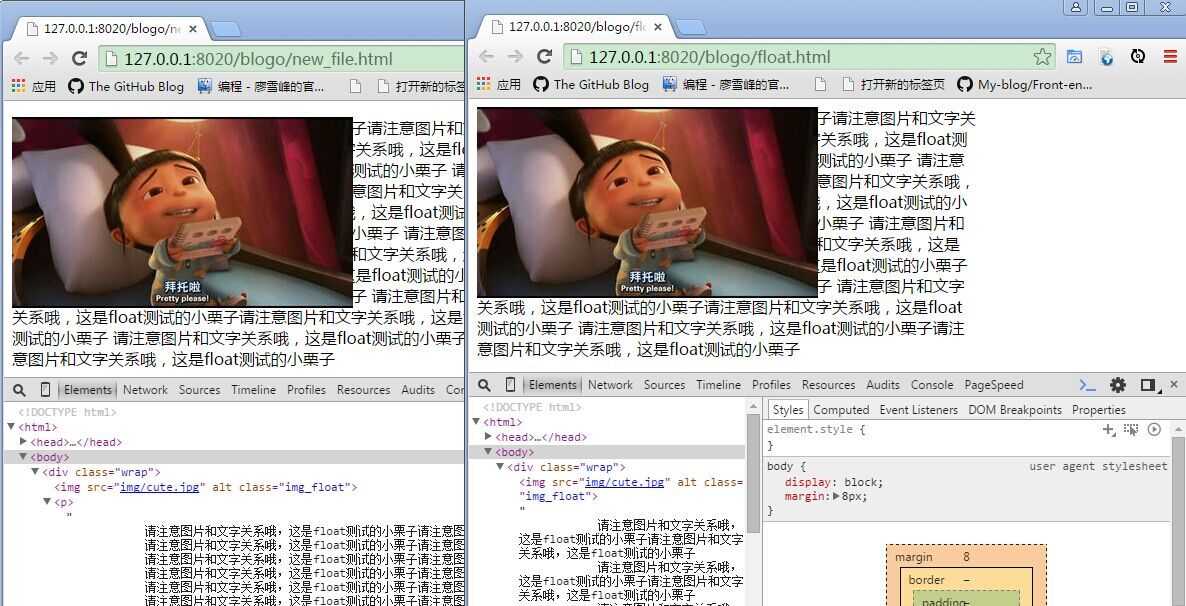Go back in the left browser window
This screenshot has width=1186, height=606.
pos(21,58)
